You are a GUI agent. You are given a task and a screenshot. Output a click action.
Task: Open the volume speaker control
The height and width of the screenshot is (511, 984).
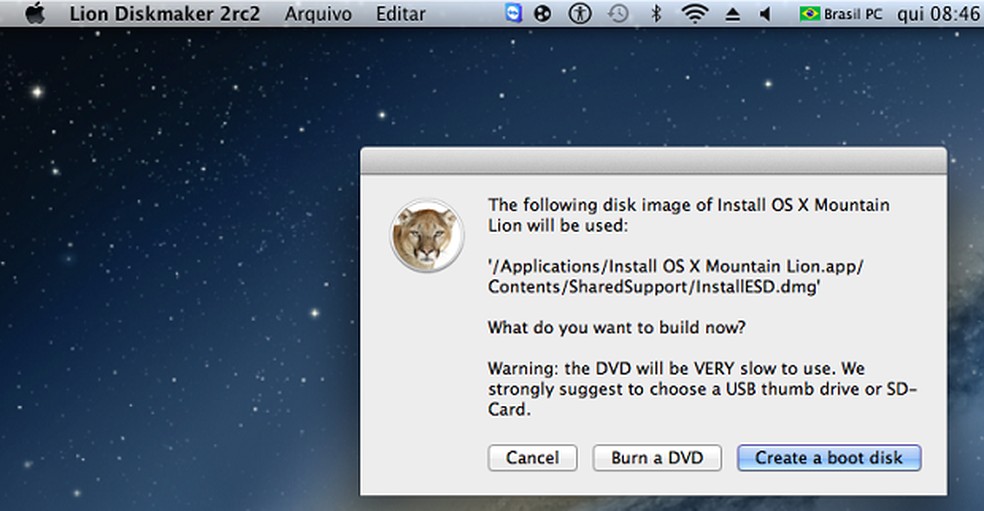tap(765, 14)
